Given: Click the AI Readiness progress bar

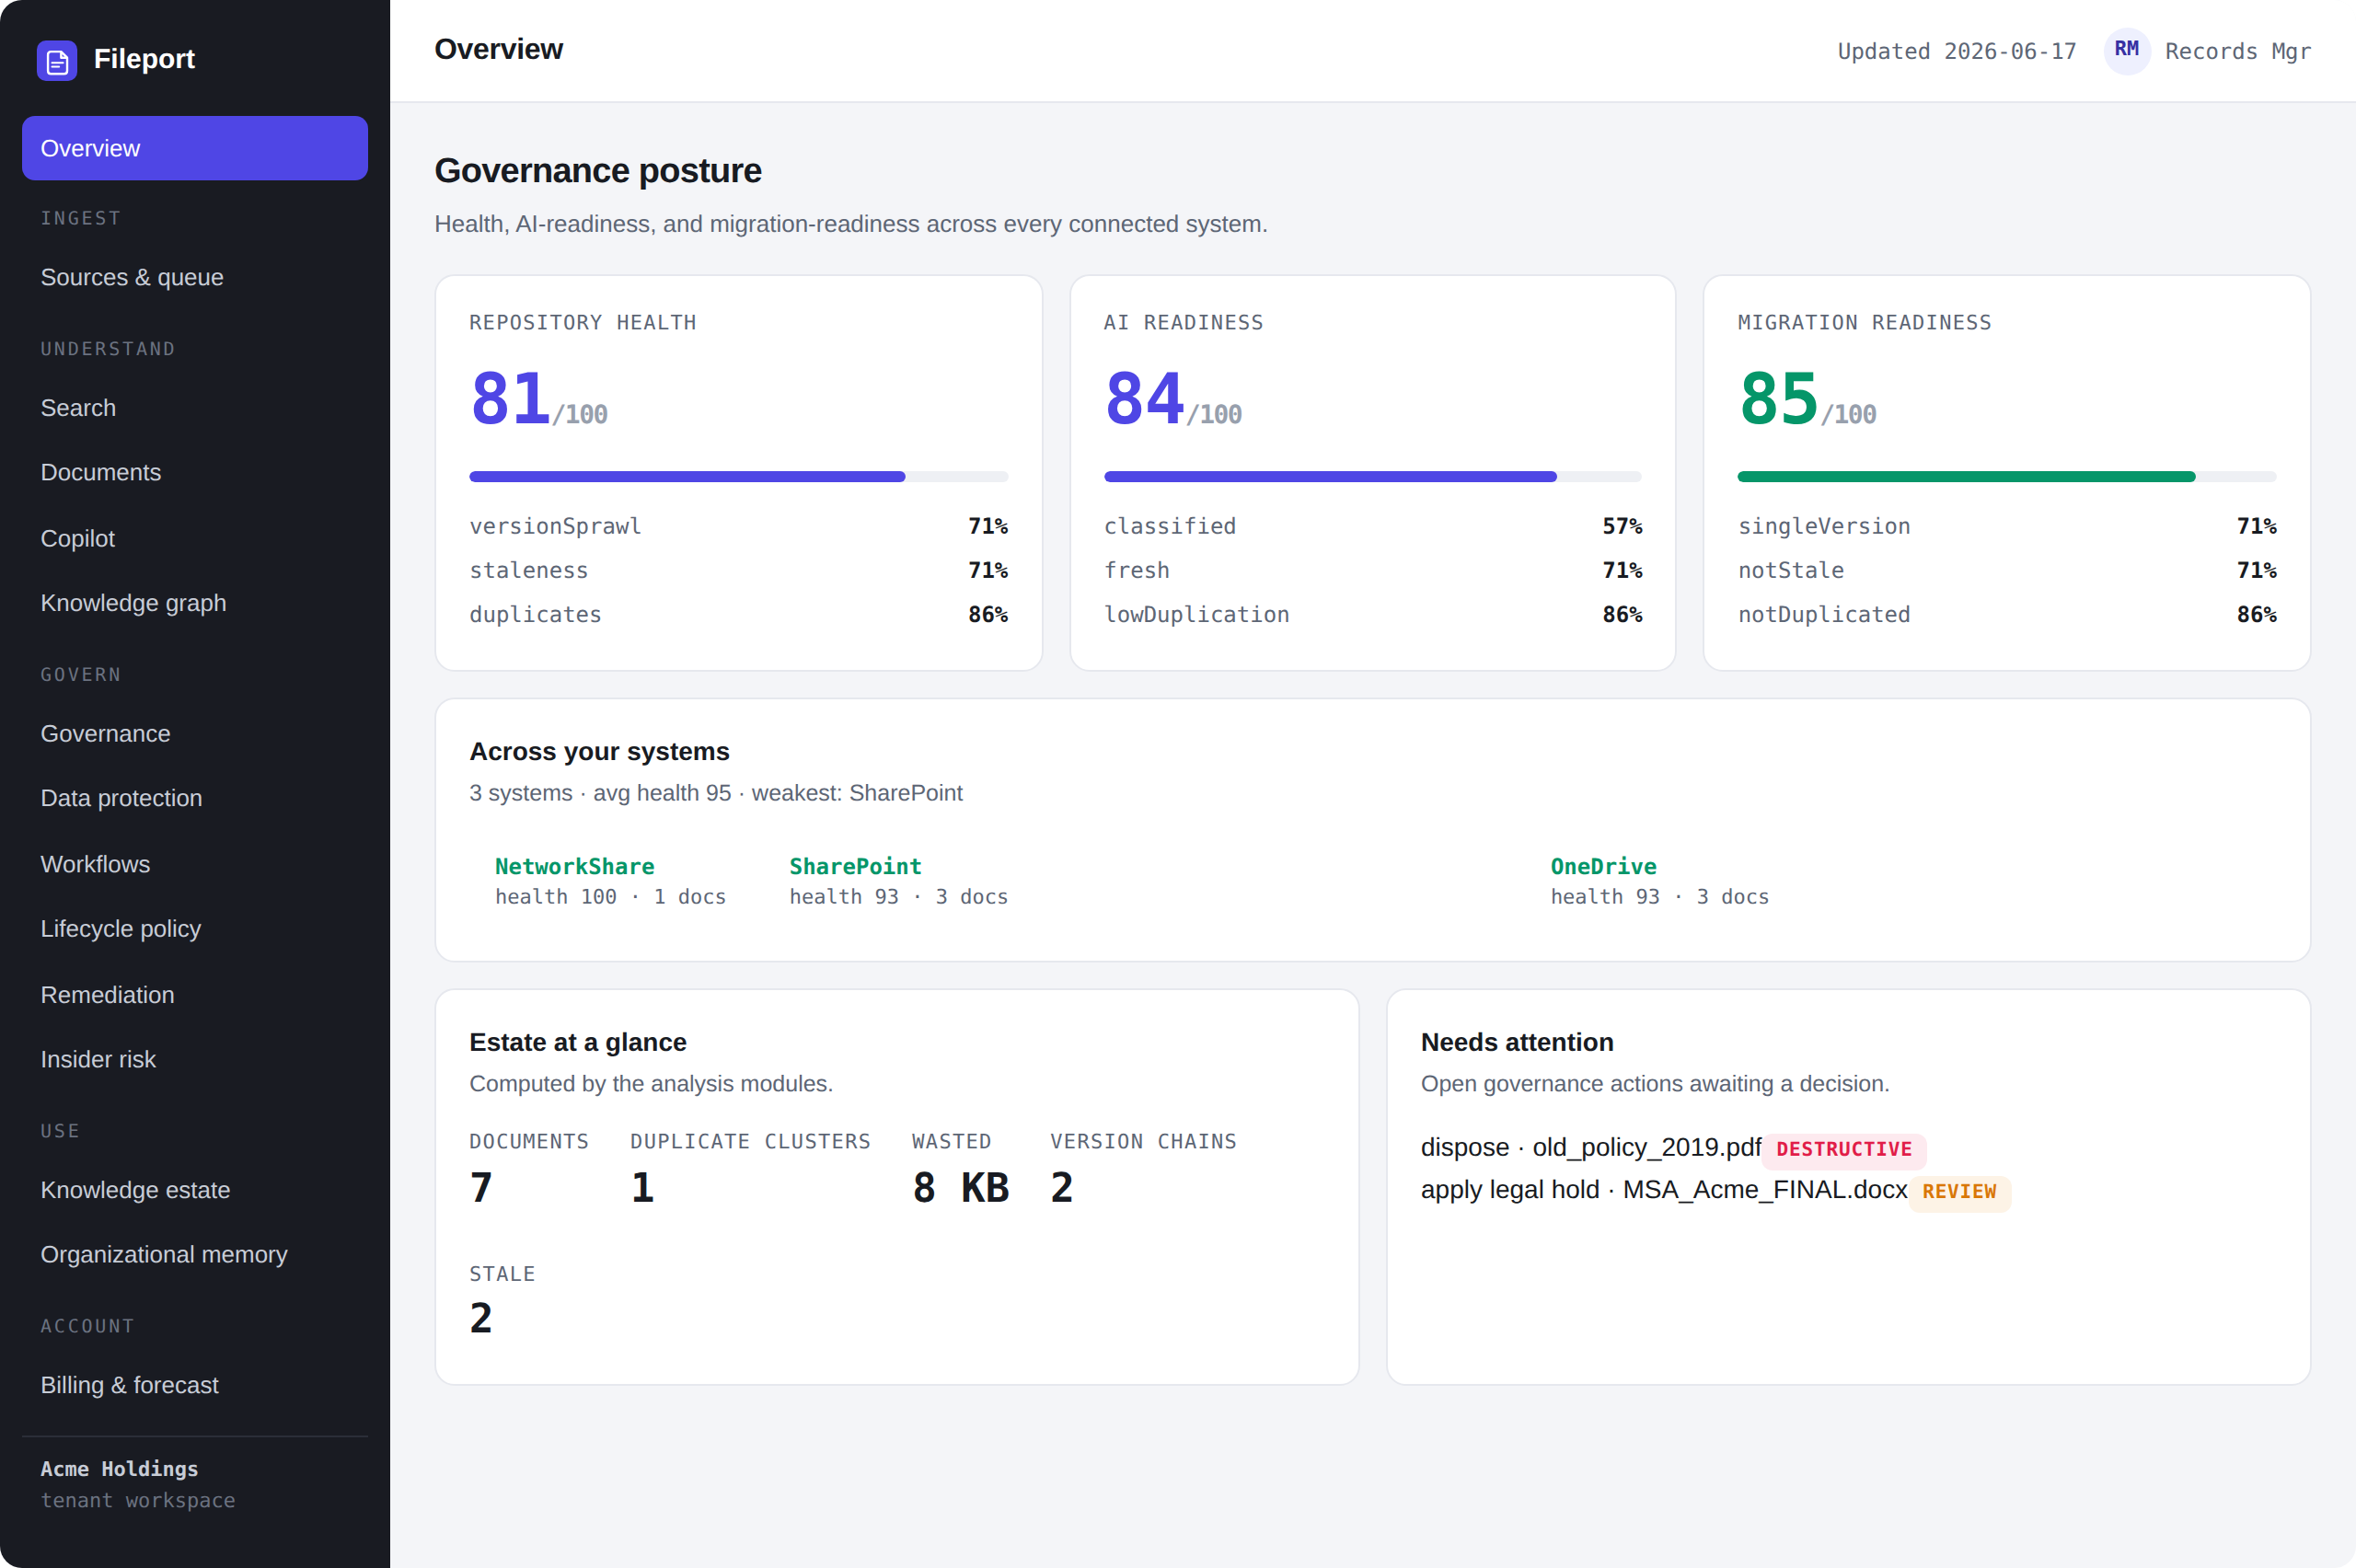Looking at the screenshot, I should click(1372, 477).
